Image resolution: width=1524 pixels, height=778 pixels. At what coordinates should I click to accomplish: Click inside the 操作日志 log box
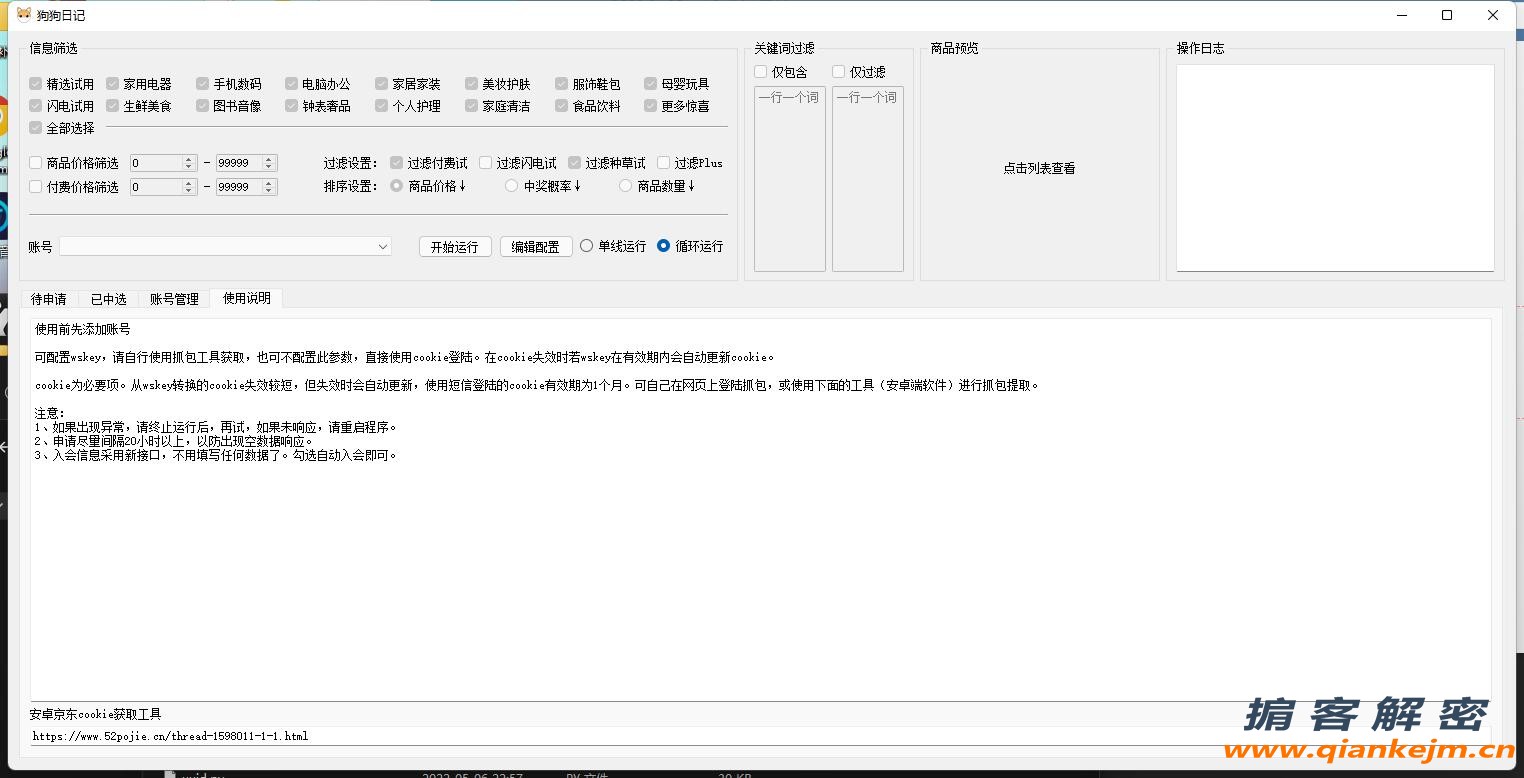[x=1335, y=168]
